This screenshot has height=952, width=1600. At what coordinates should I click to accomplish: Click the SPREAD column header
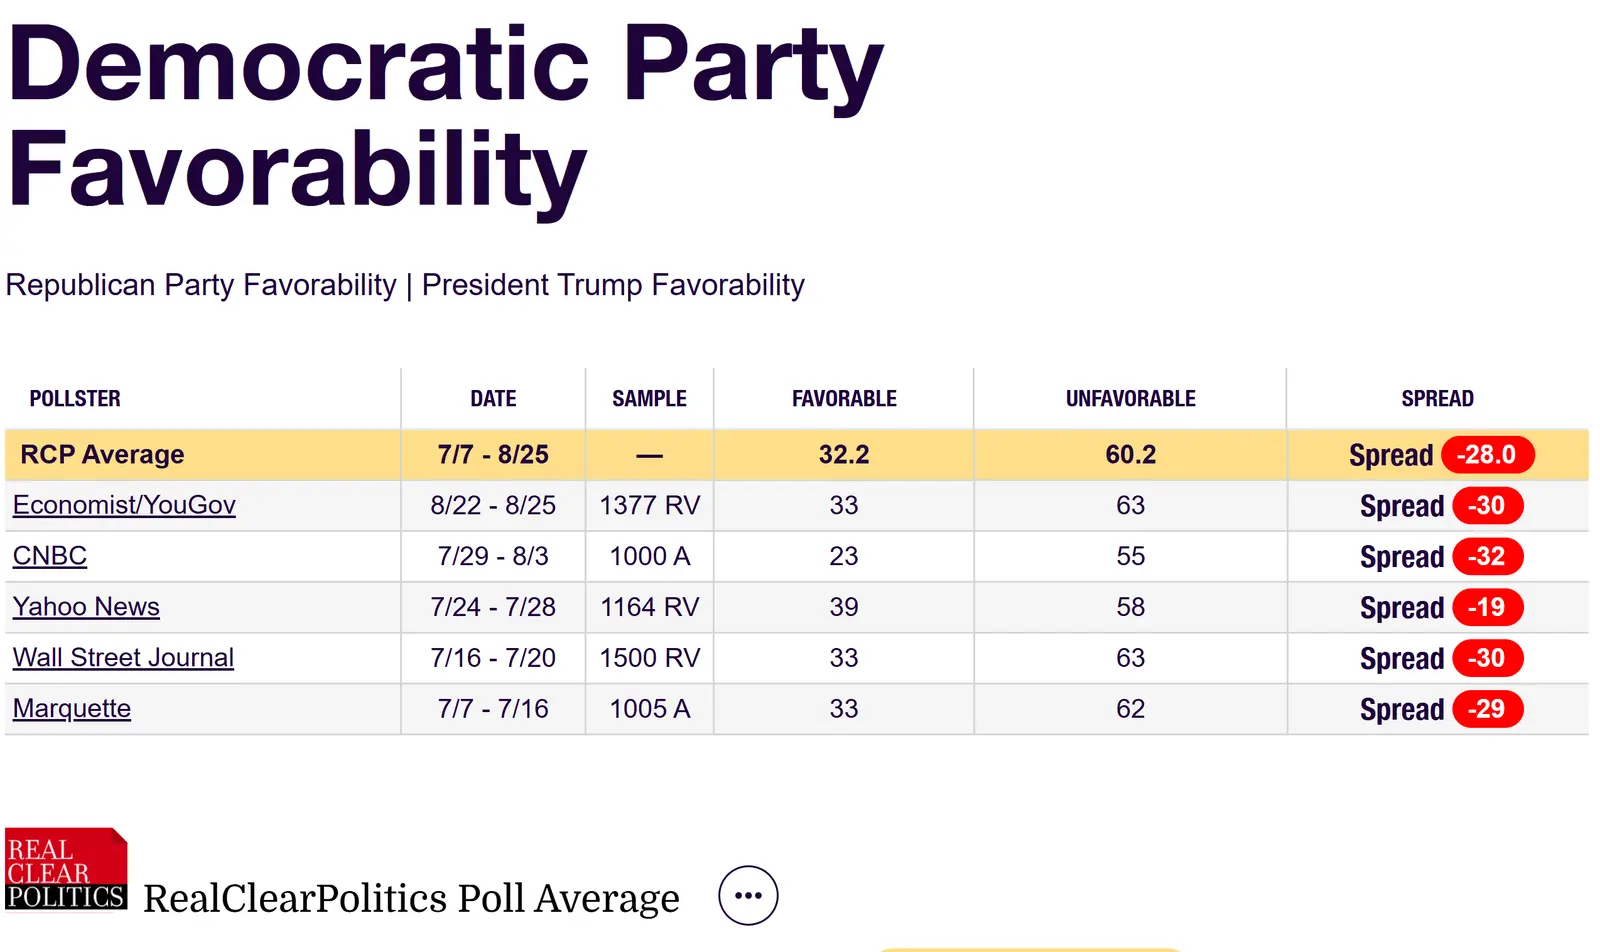(1437, 399)
